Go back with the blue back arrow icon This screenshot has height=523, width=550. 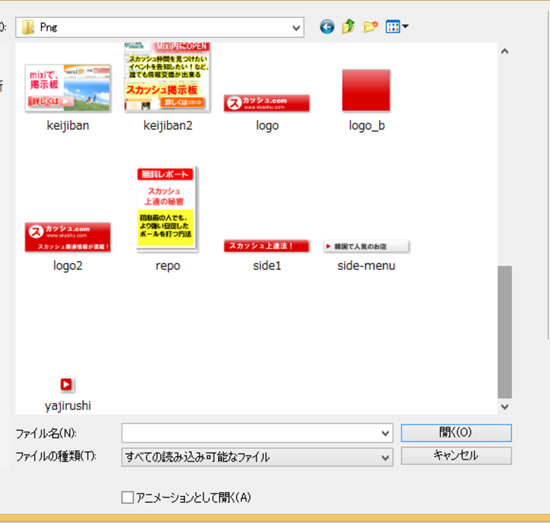pyautogui.click(x=327, y=27)
